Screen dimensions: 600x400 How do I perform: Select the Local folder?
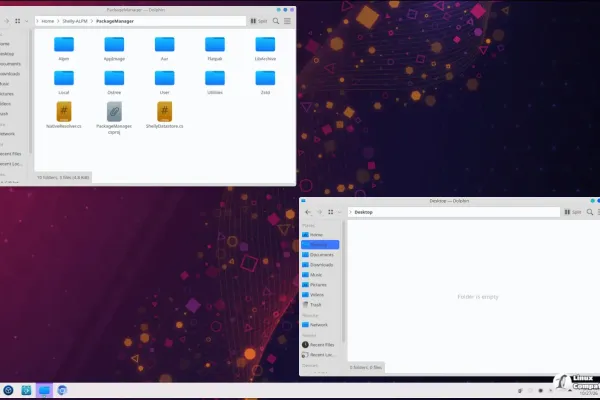click(64, 82)
